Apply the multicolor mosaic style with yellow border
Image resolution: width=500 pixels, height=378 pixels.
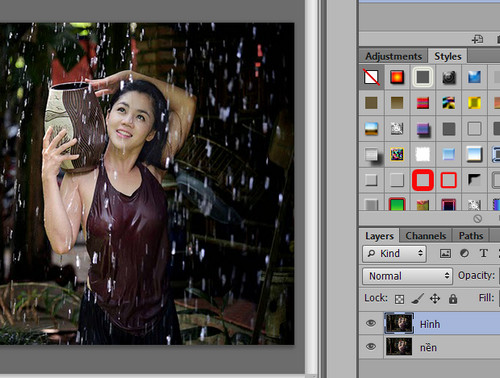pos(397,154)
